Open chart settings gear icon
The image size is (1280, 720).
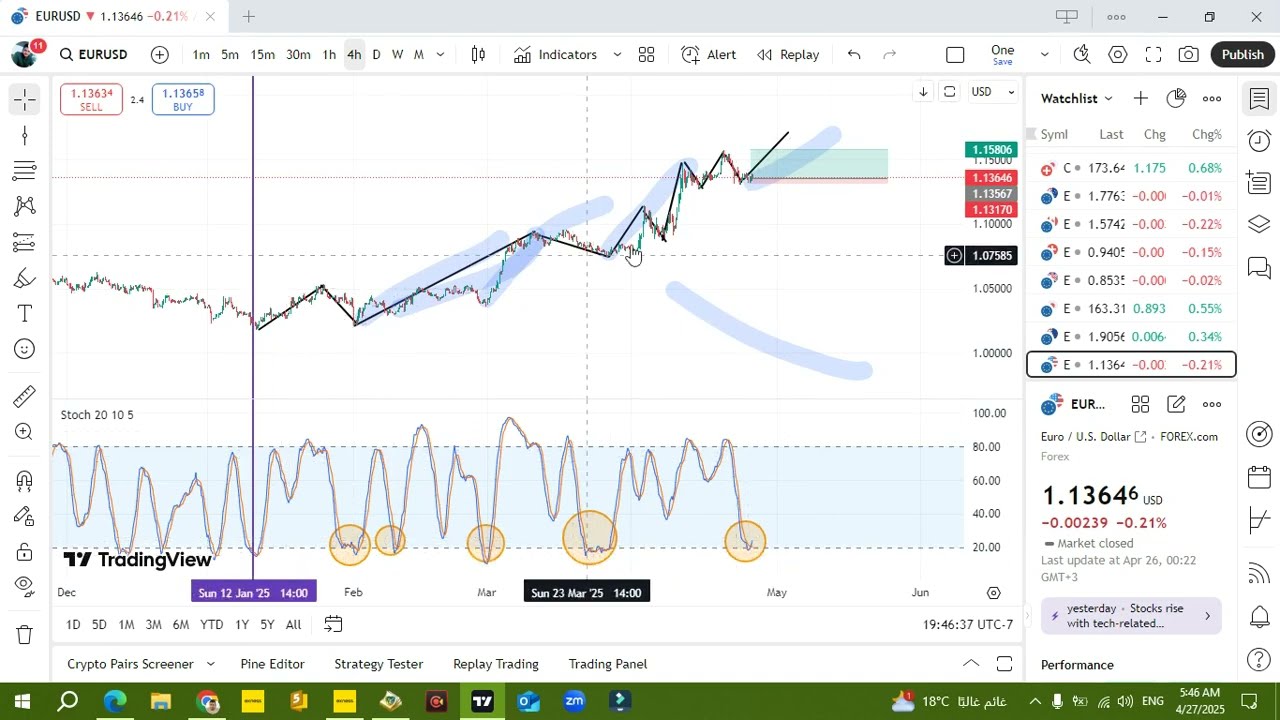[x=1118, y=55]
